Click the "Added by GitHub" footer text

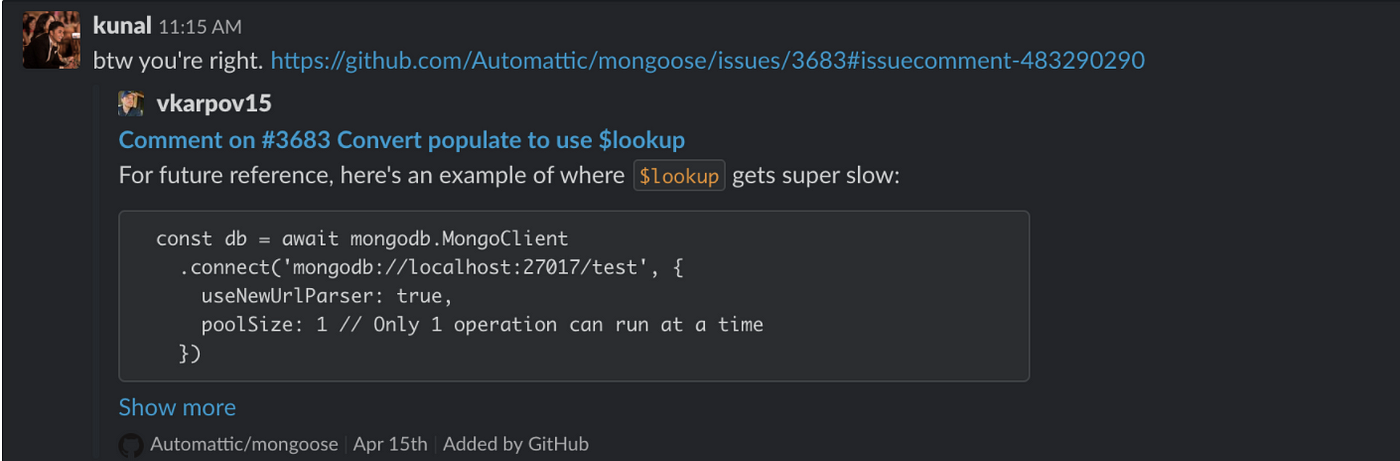pyautogui.click(x=516, y=444)
